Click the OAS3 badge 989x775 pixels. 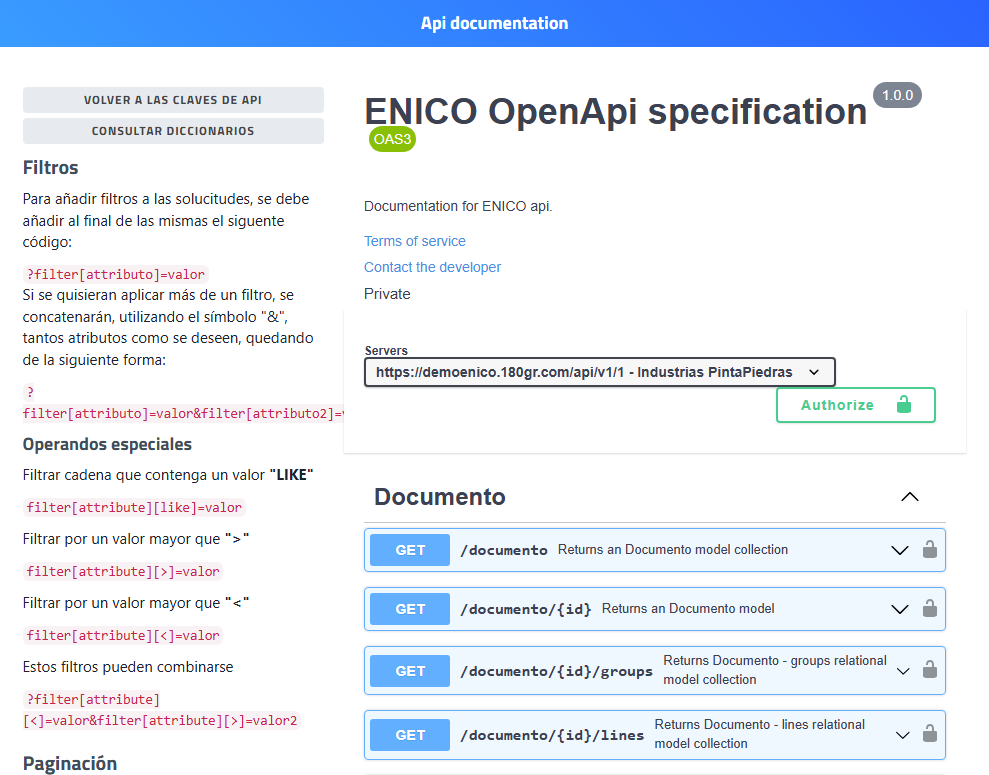(392, 139)
